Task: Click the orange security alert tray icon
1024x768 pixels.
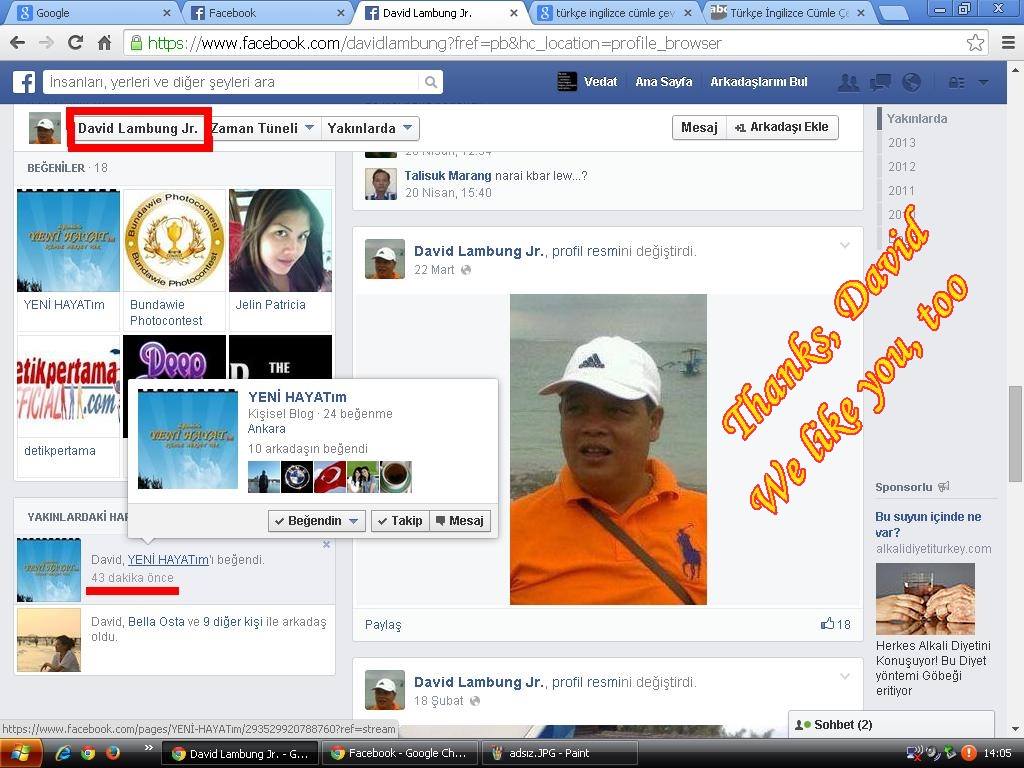Action: (x=968, y=753)
